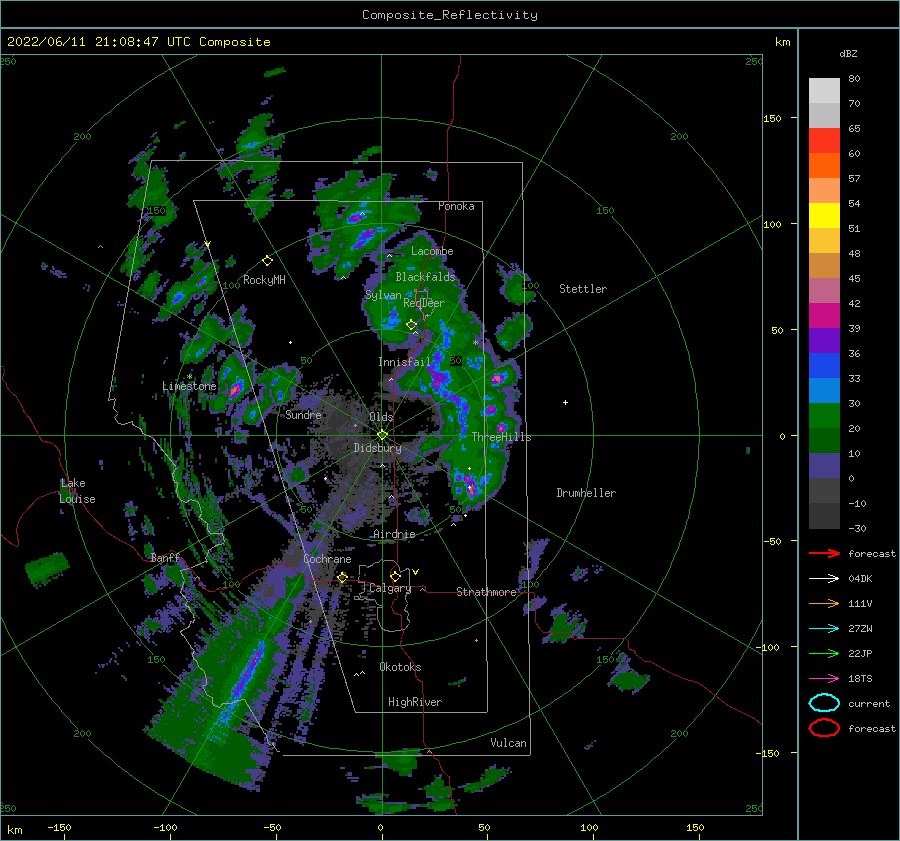
Task: Click the Blackfalds city label
Action: click(425, 277)
